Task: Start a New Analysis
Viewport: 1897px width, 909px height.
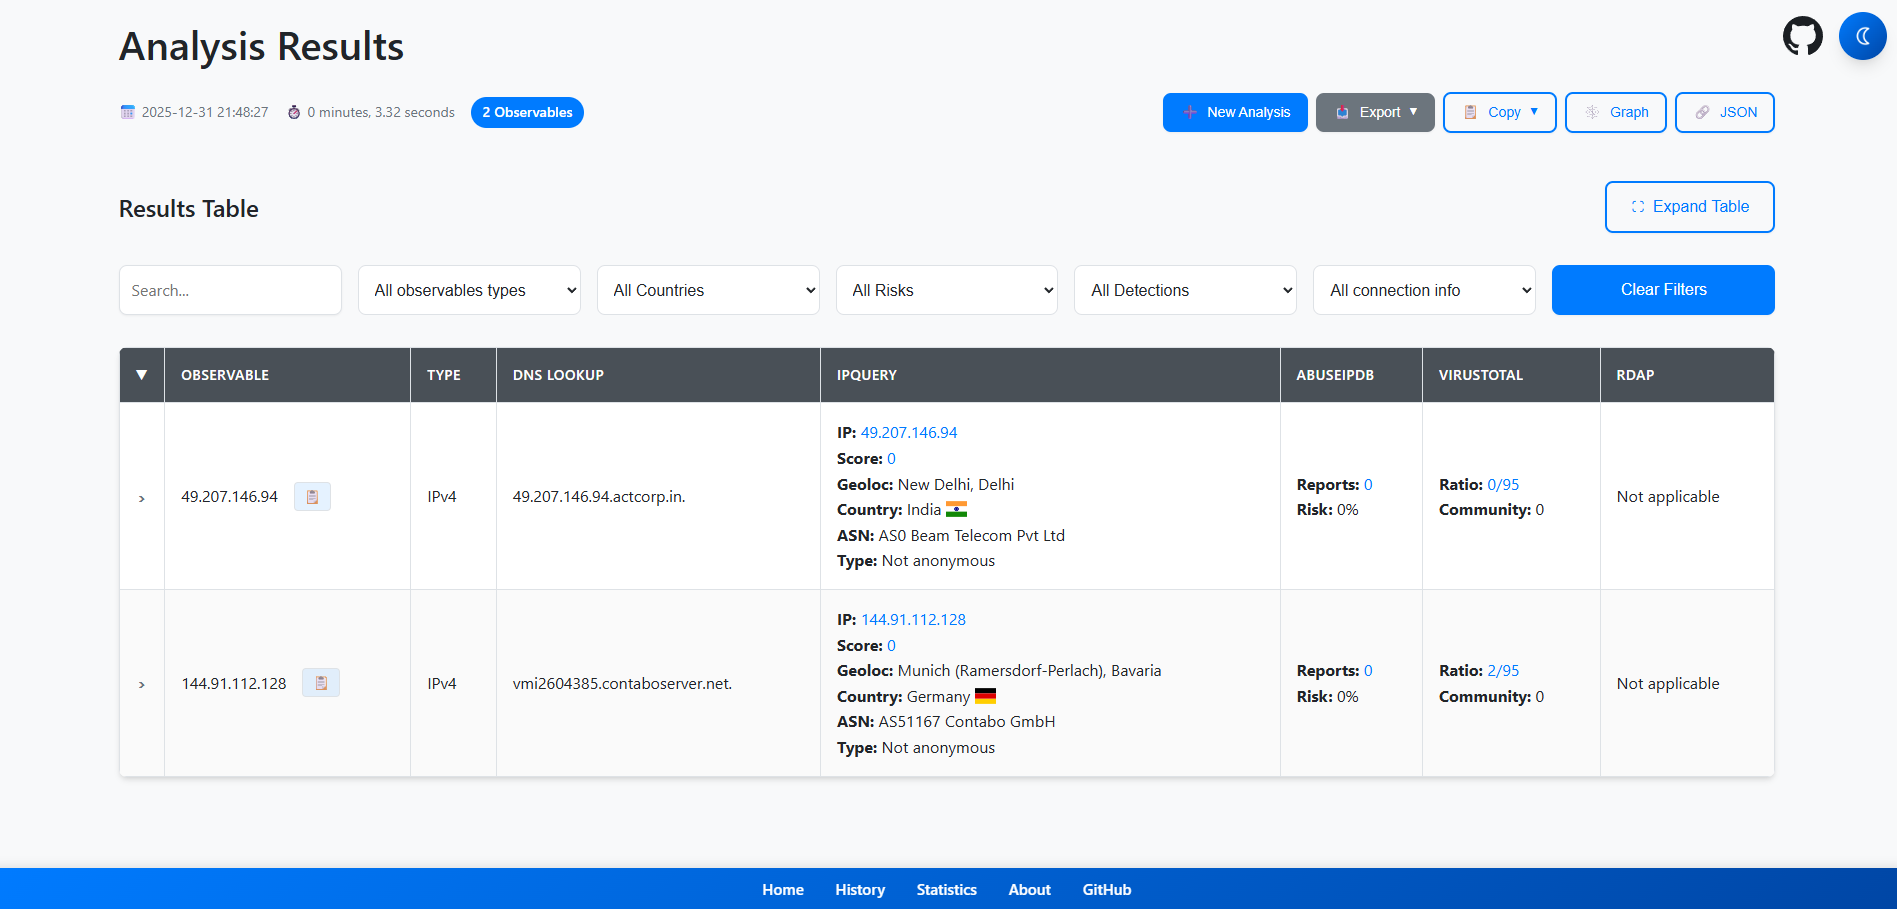Action: tap(1235, 112)
